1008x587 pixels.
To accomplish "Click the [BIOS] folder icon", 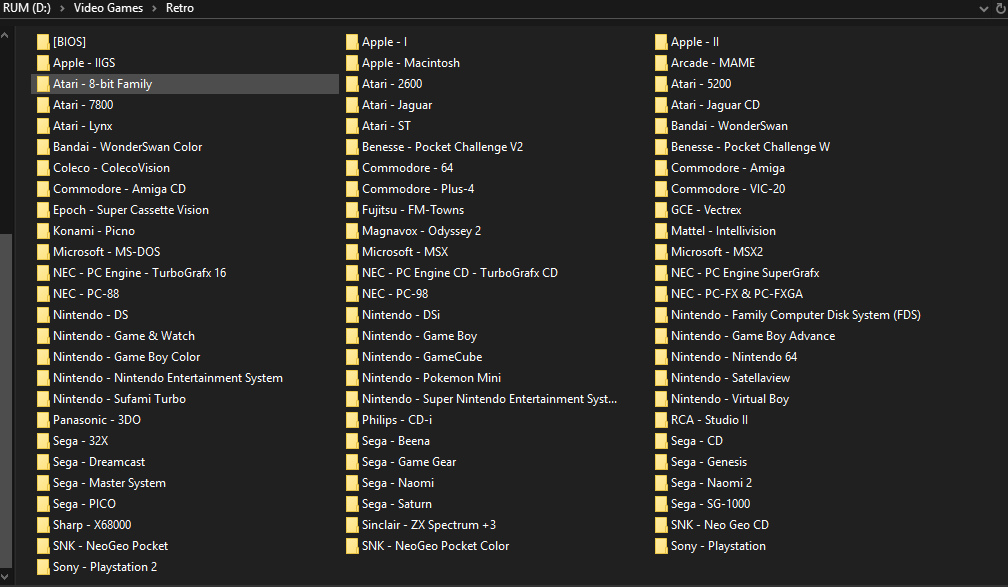I will click(44, 42).
